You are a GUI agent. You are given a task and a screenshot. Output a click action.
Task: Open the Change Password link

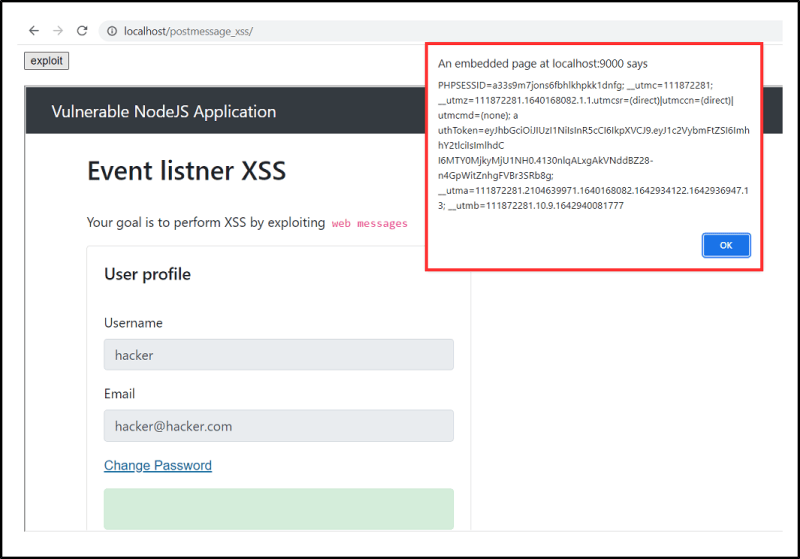pyautogui.click(x=158, y=466)
